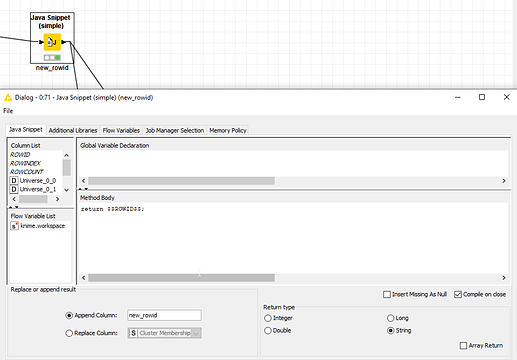Select ROWCOUNT in the Column List

coord(27,172)
